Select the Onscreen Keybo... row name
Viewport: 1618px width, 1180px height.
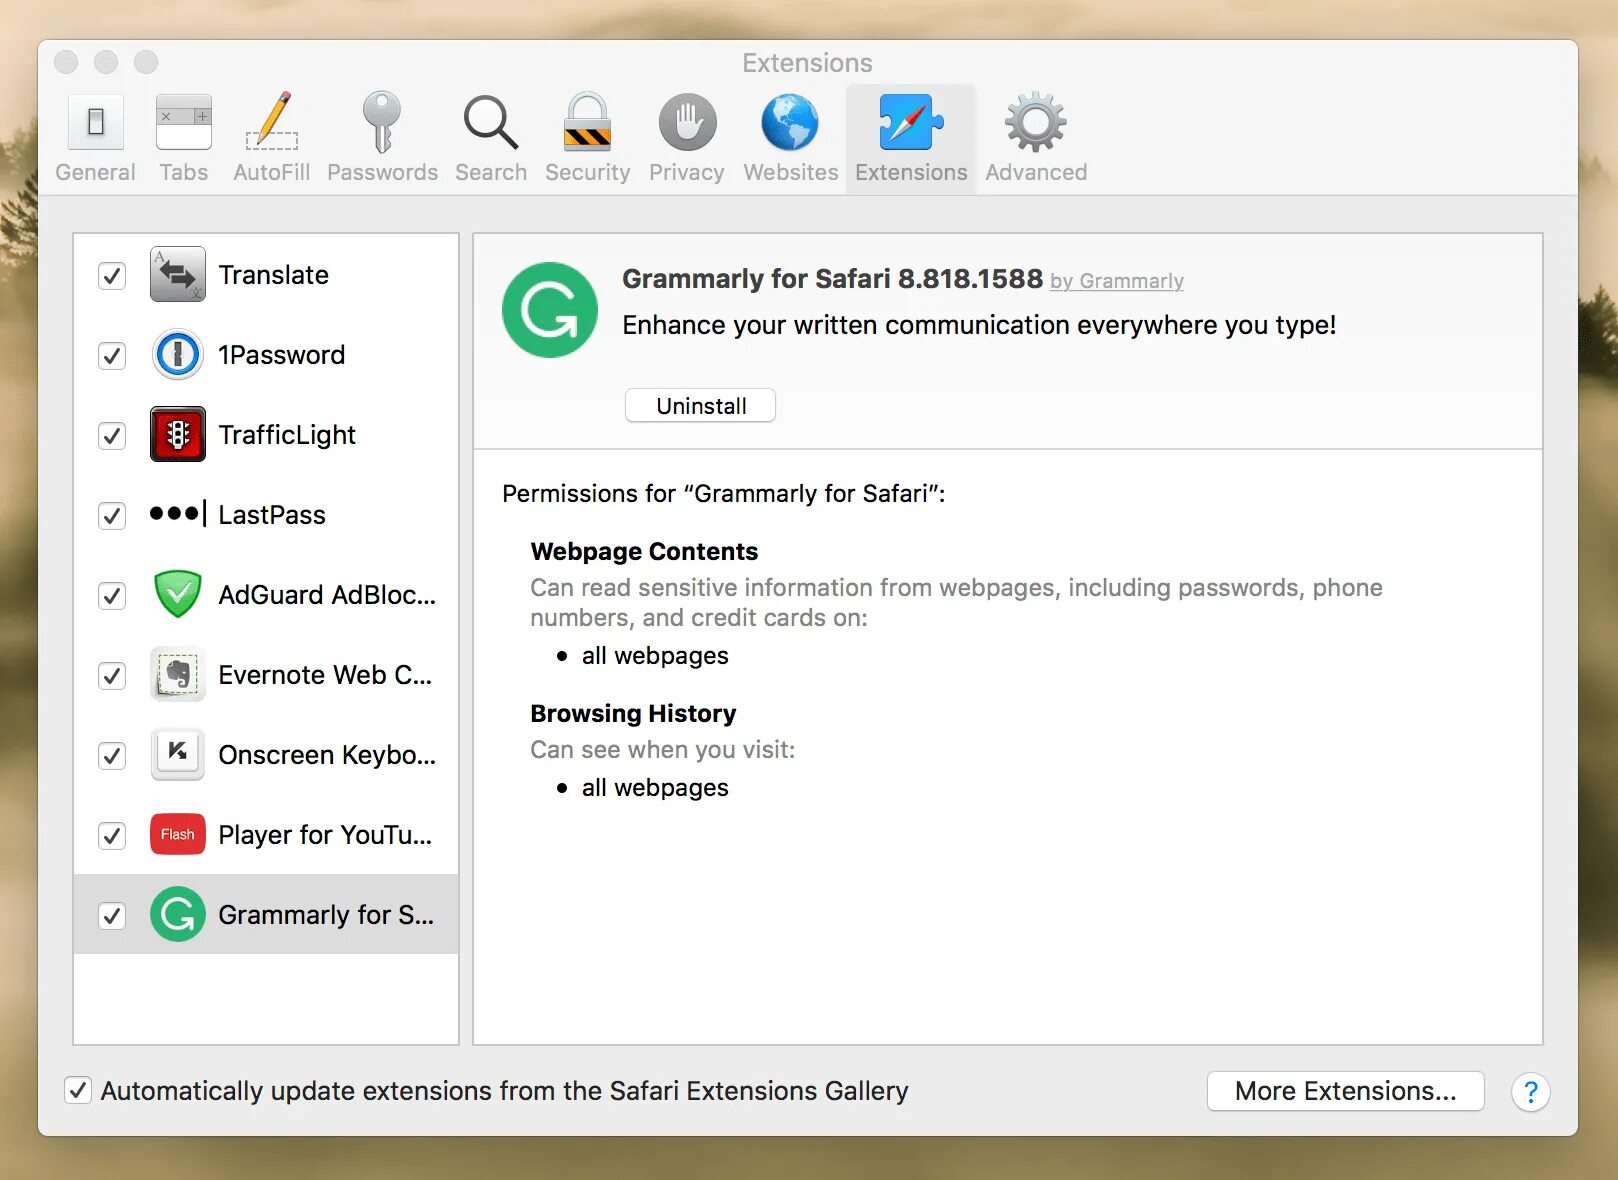coord(327,755)
